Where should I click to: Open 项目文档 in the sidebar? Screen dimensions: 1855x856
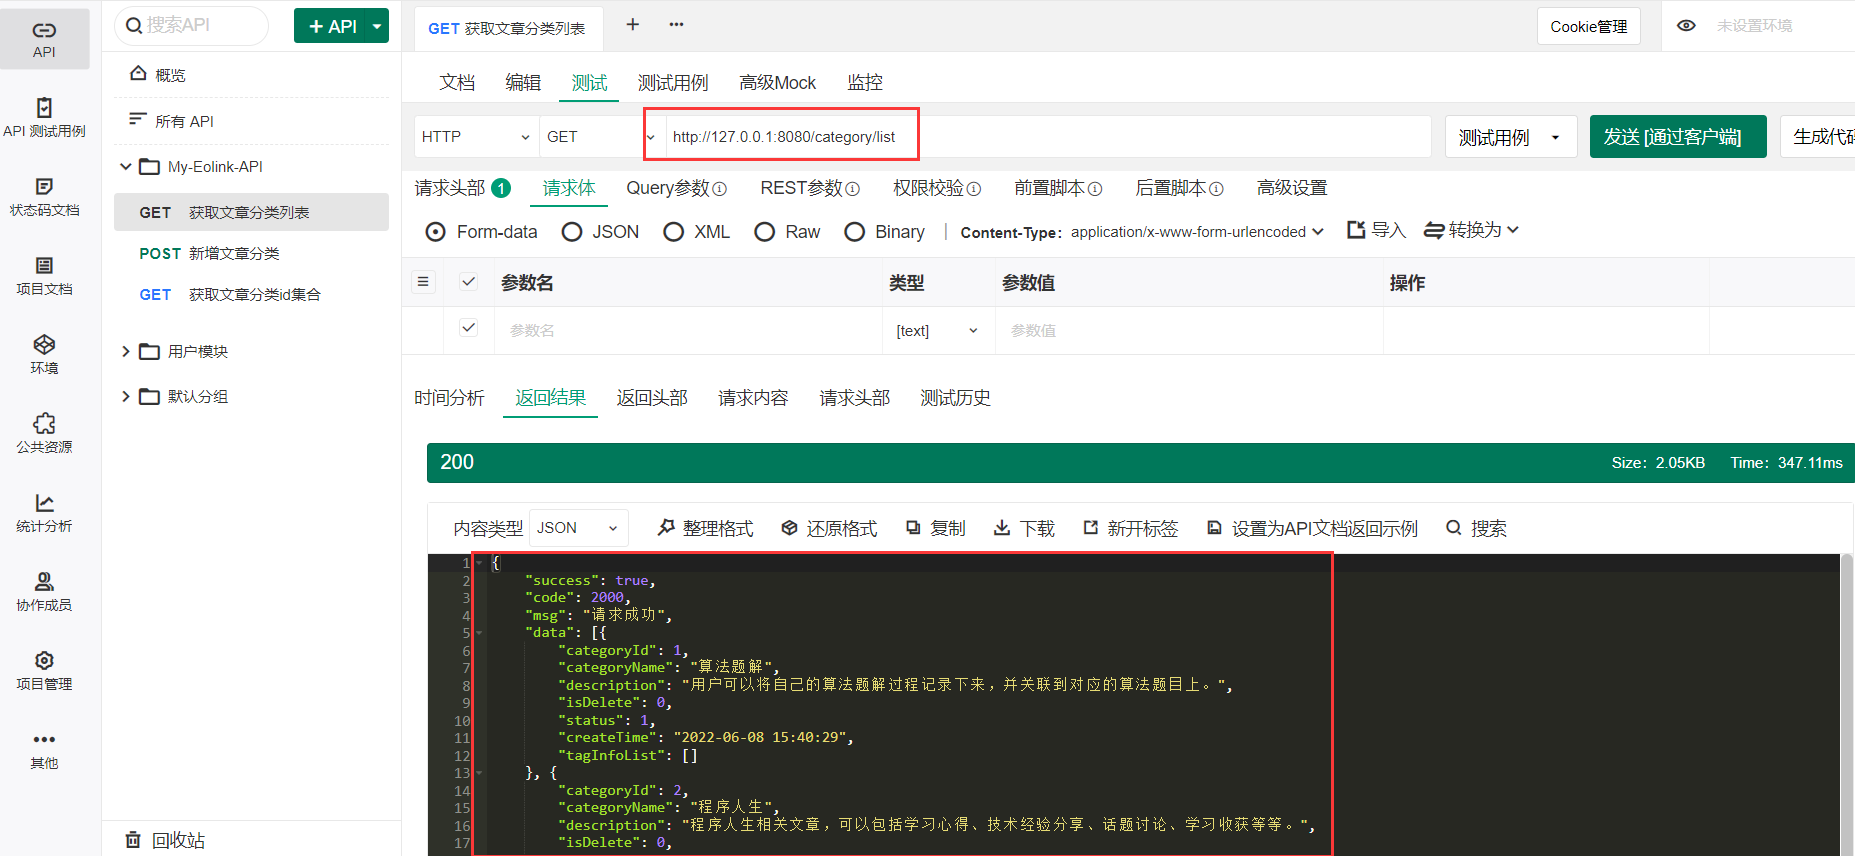tap(44, 276)
